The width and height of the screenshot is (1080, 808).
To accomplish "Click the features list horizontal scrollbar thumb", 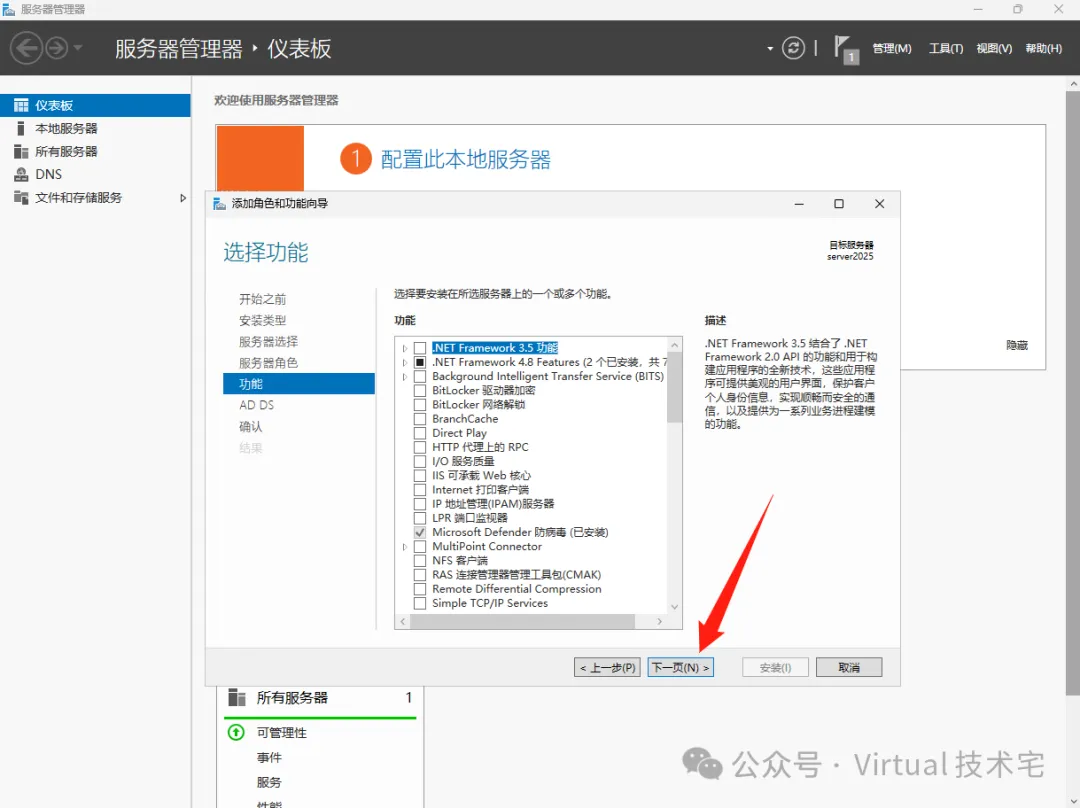I will point(522,621).
